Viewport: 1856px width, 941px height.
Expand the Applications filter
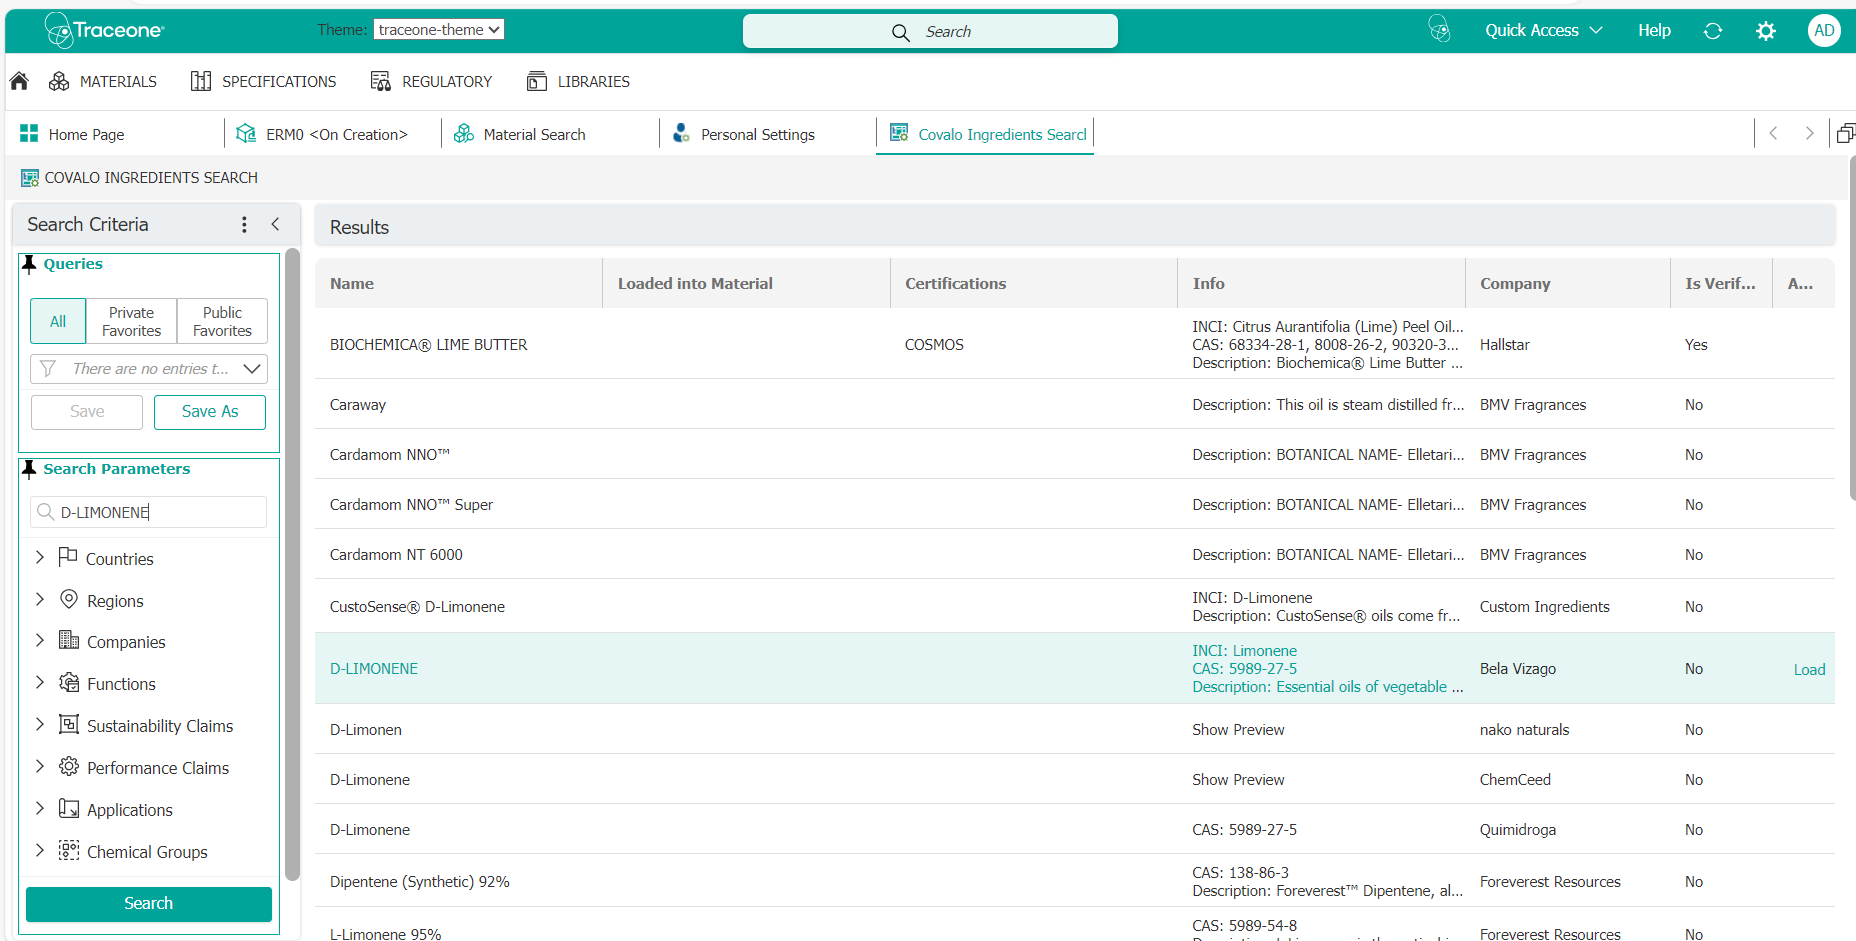coord(40,808)
